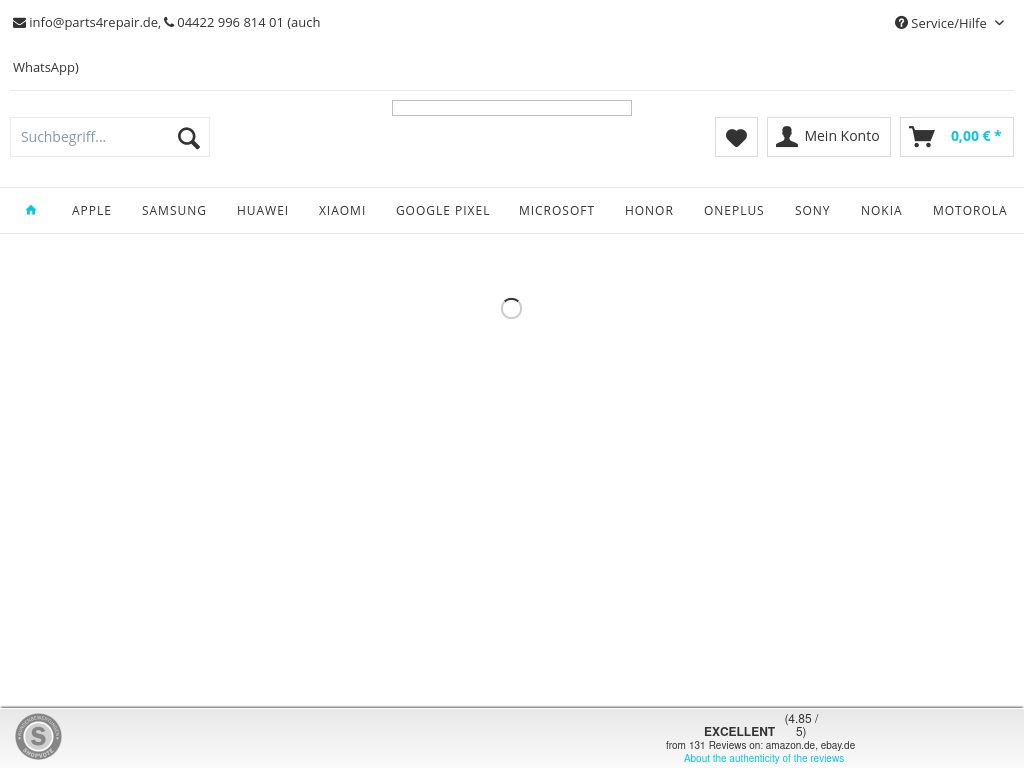
Task: Open the Motorola category
Action: tap(969, 211)
